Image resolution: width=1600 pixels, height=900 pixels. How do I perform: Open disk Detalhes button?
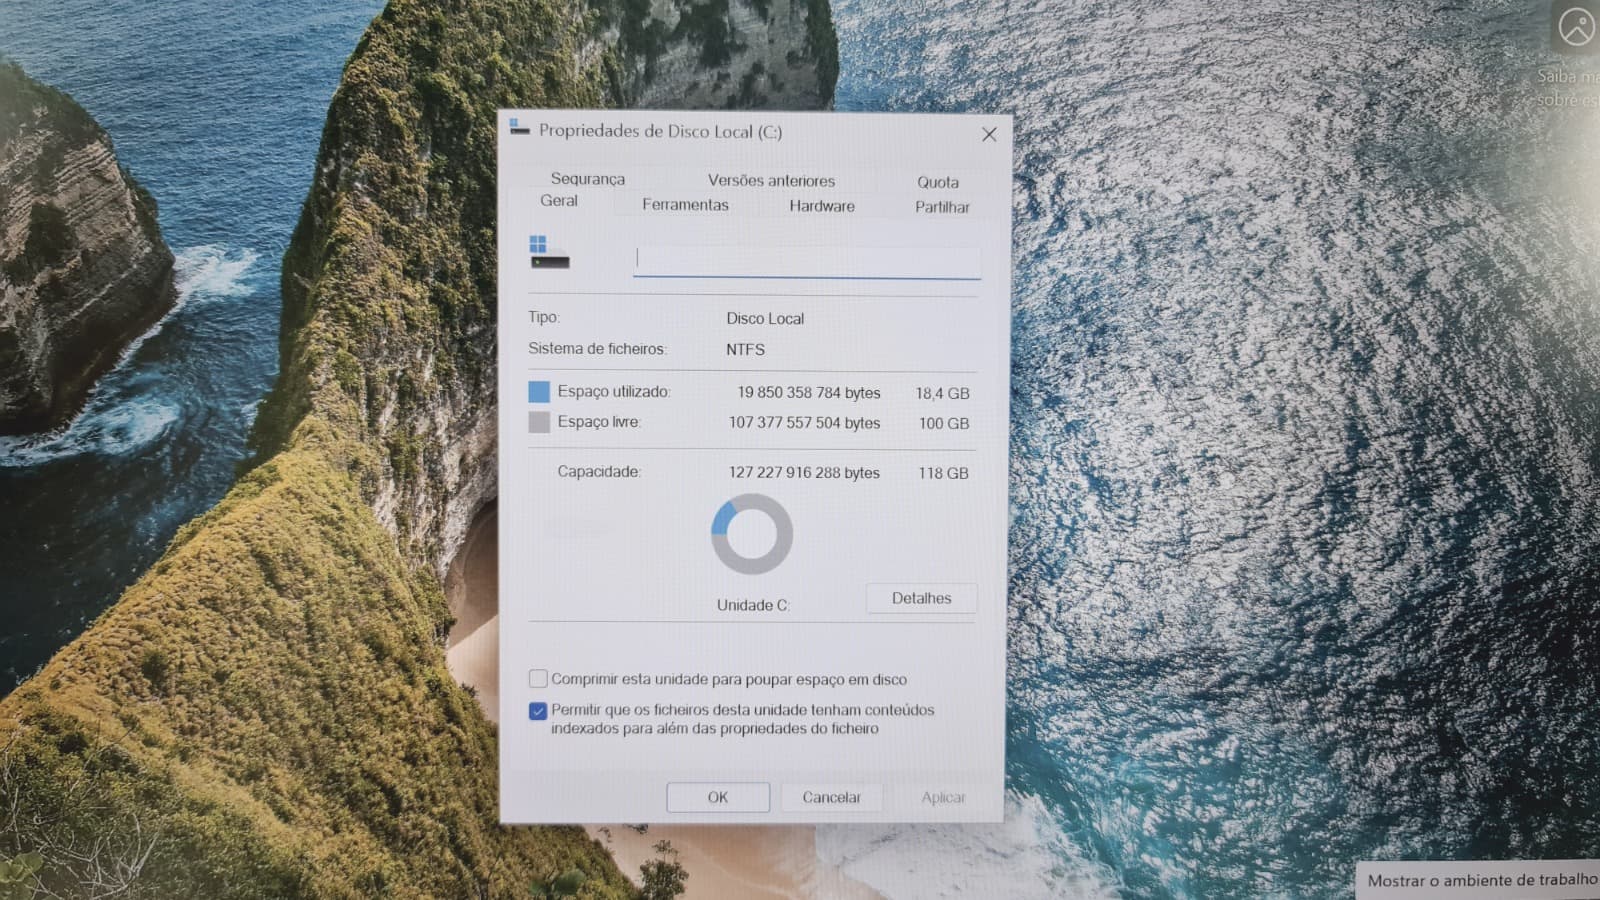click(x=921, y=598)
